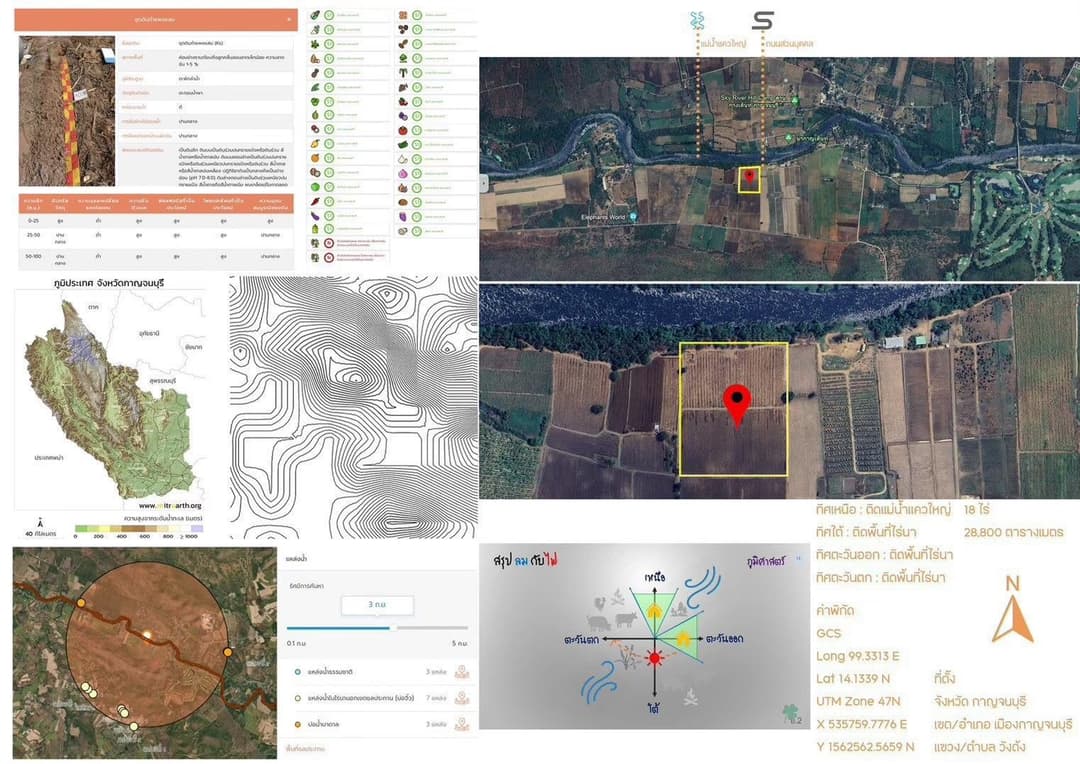
Task: Click the 'X 535759.7776 E' value
Action: tap(861, 724)
